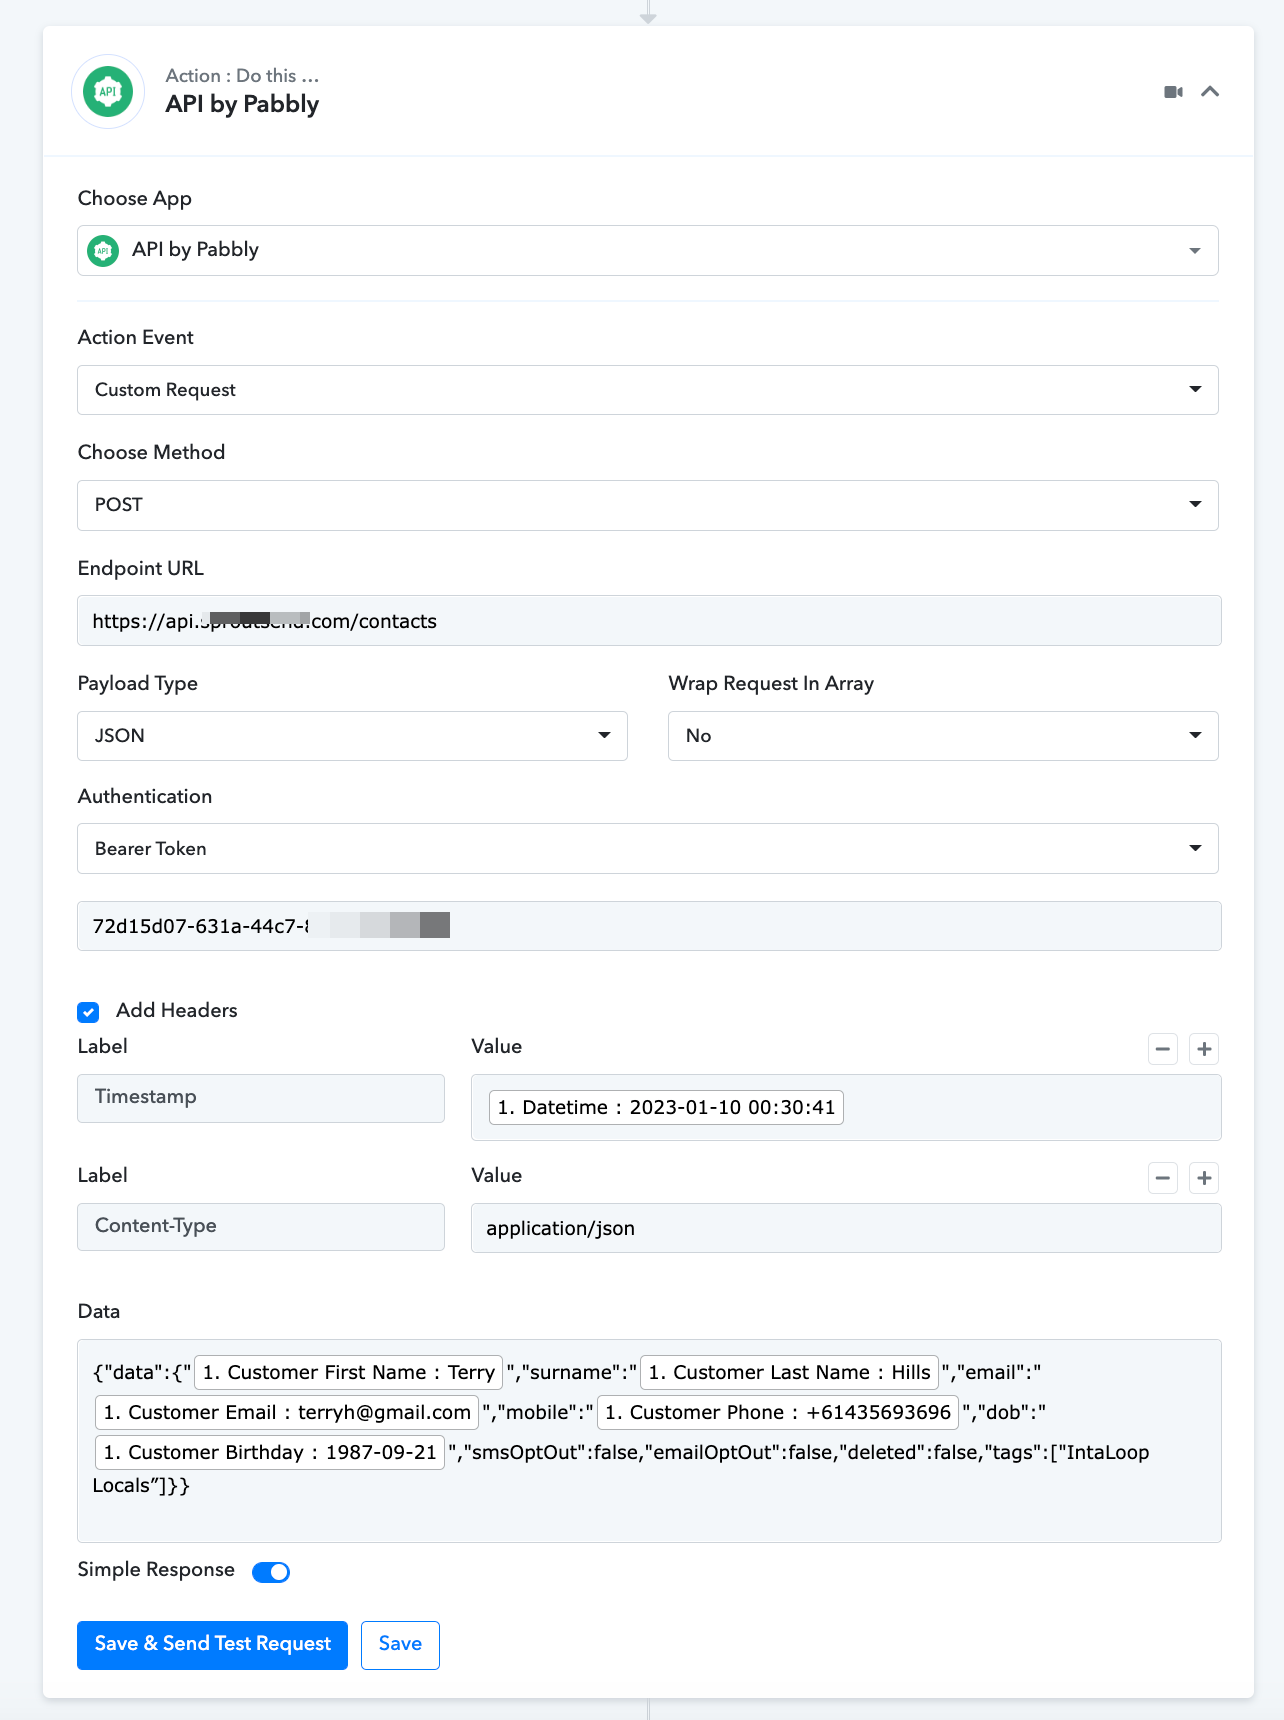1284x1720 pixels.
Task: Click the Datetime mapped tag in Timestamp value
Action: [x=666, y=1108]
